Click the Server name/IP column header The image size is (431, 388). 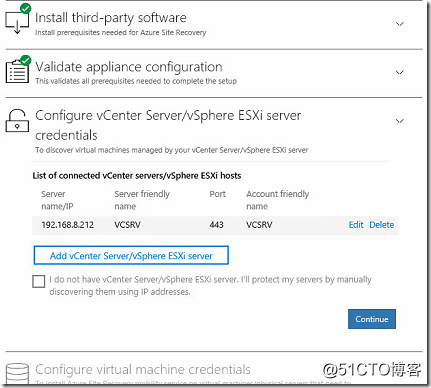[57, 200]
